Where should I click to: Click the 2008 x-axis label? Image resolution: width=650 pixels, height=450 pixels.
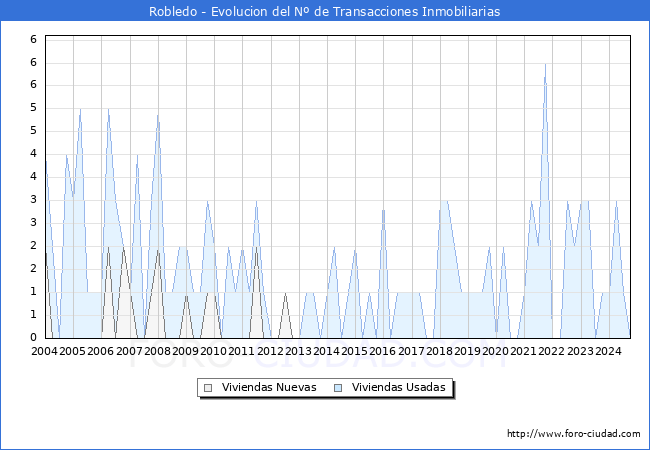[158, 351]
